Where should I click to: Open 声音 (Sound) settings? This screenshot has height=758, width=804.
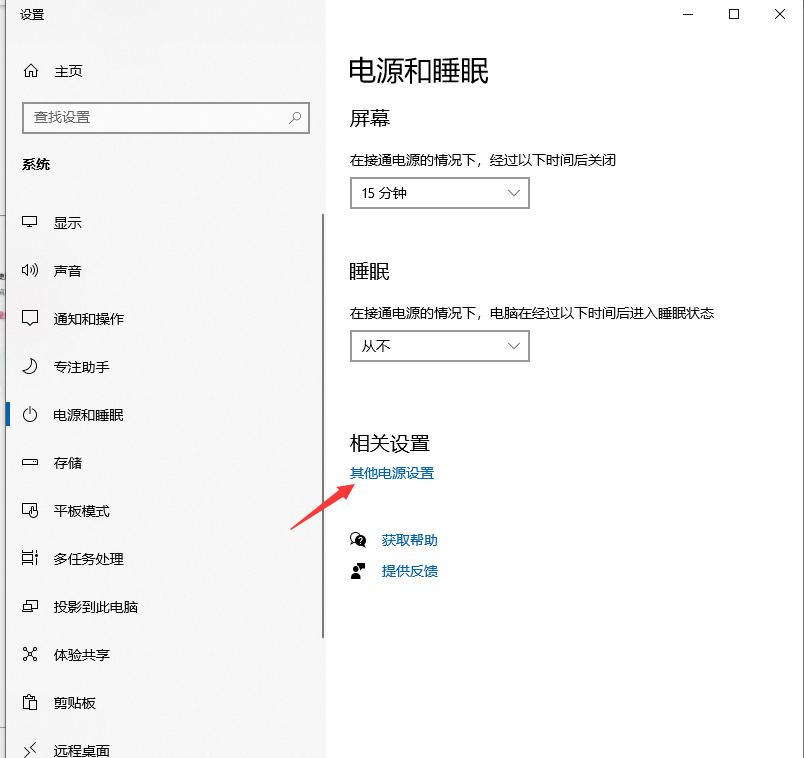tap(29, 270)
